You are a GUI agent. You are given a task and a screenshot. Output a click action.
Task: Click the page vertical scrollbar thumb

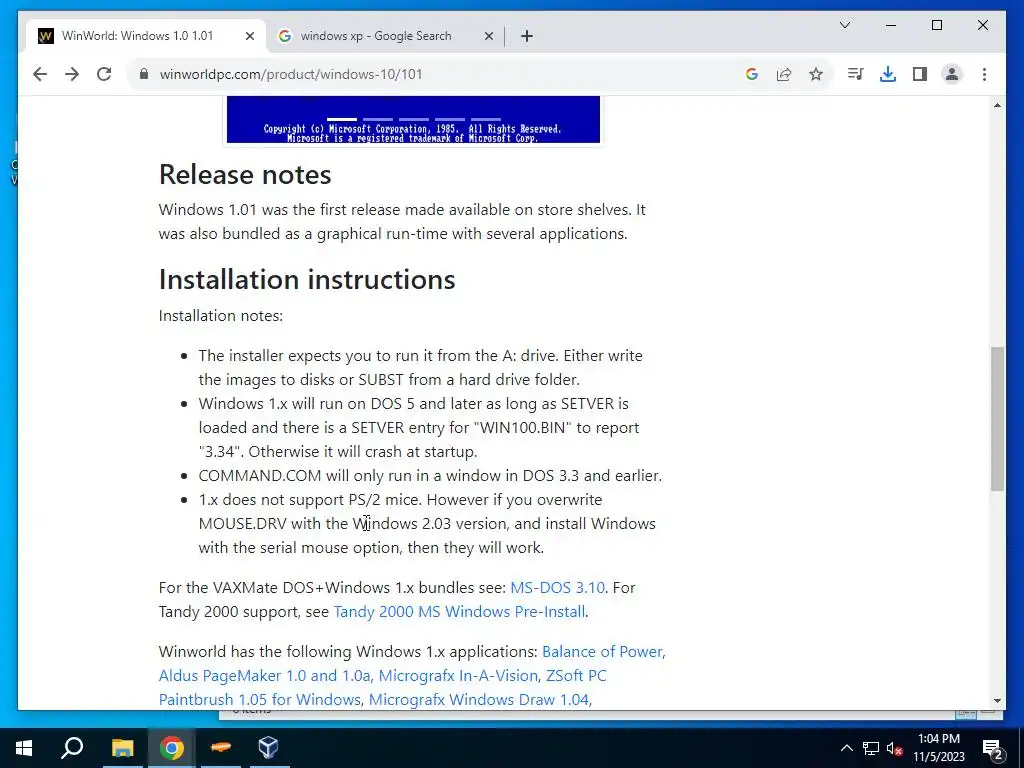point(997,418)
